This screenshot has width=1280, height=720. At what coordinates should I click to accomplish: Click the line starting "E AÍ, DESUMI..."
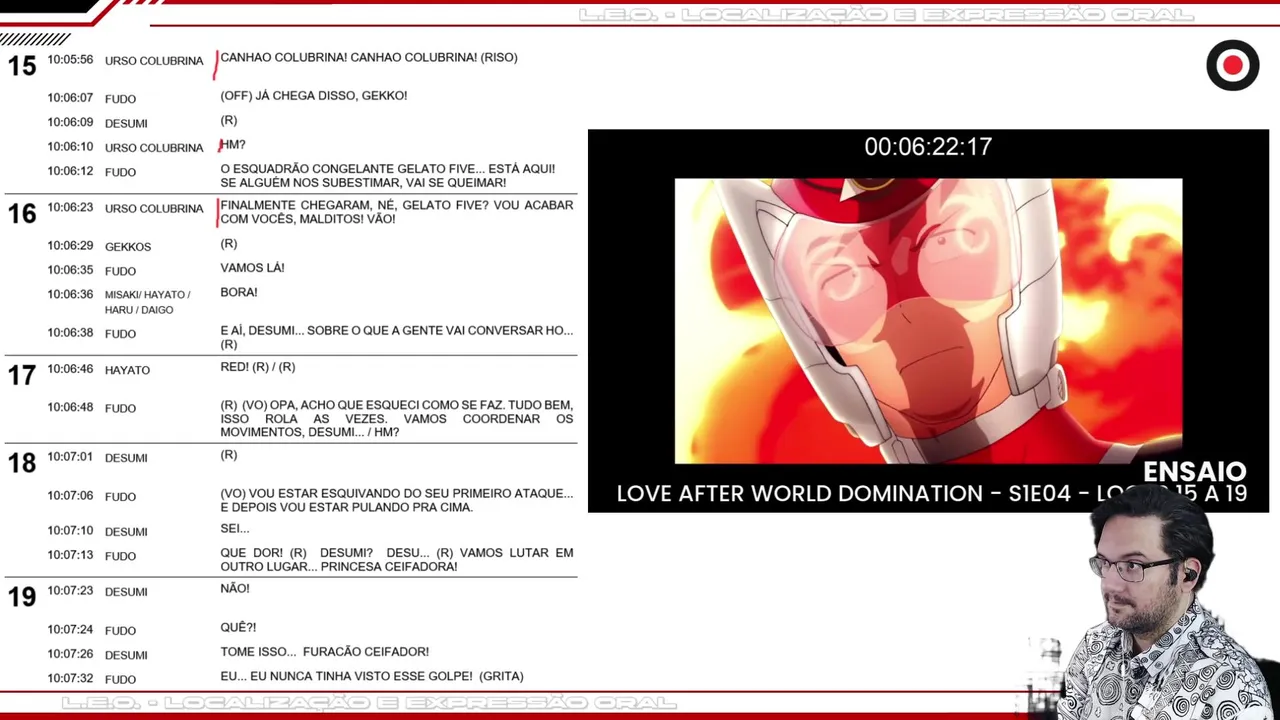point(397,337)
